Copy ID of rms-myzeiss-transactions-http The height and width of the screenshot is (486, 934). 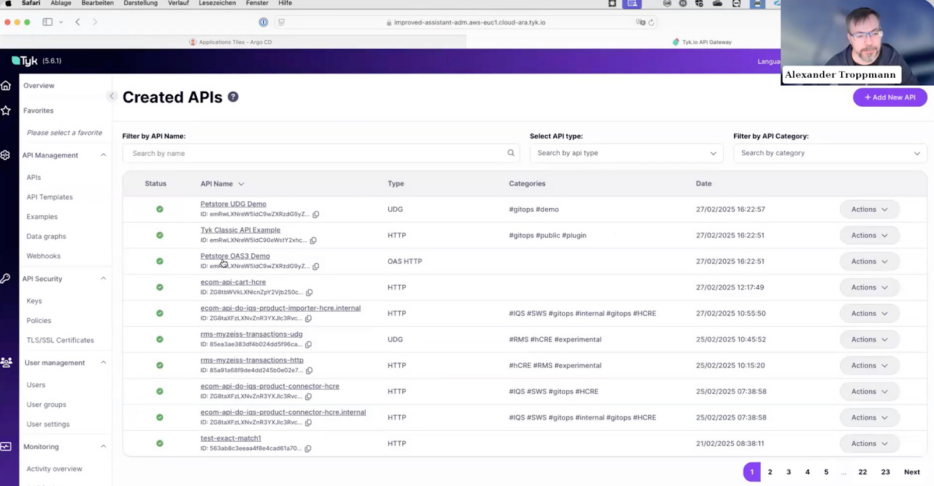point(309,370)
